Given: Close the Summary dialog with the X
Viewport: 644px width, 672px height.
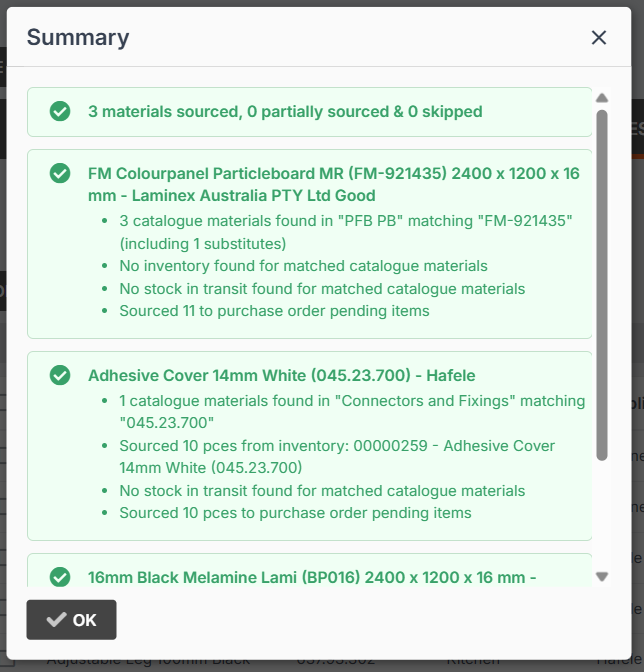Looking at the screenshot, I should 599,38.
